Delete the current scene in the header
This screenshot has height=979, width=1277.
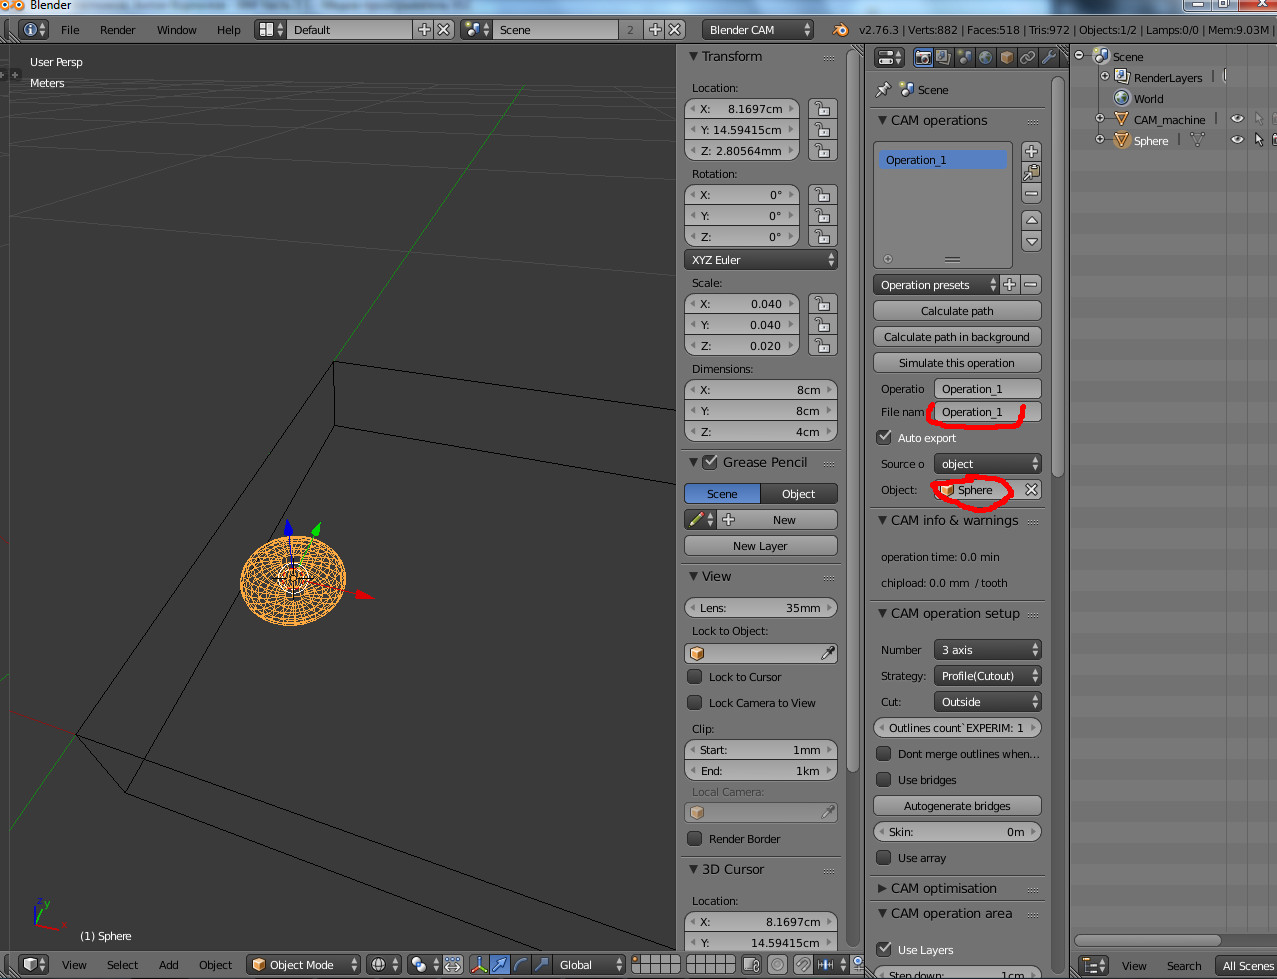[x=675, y=30]
